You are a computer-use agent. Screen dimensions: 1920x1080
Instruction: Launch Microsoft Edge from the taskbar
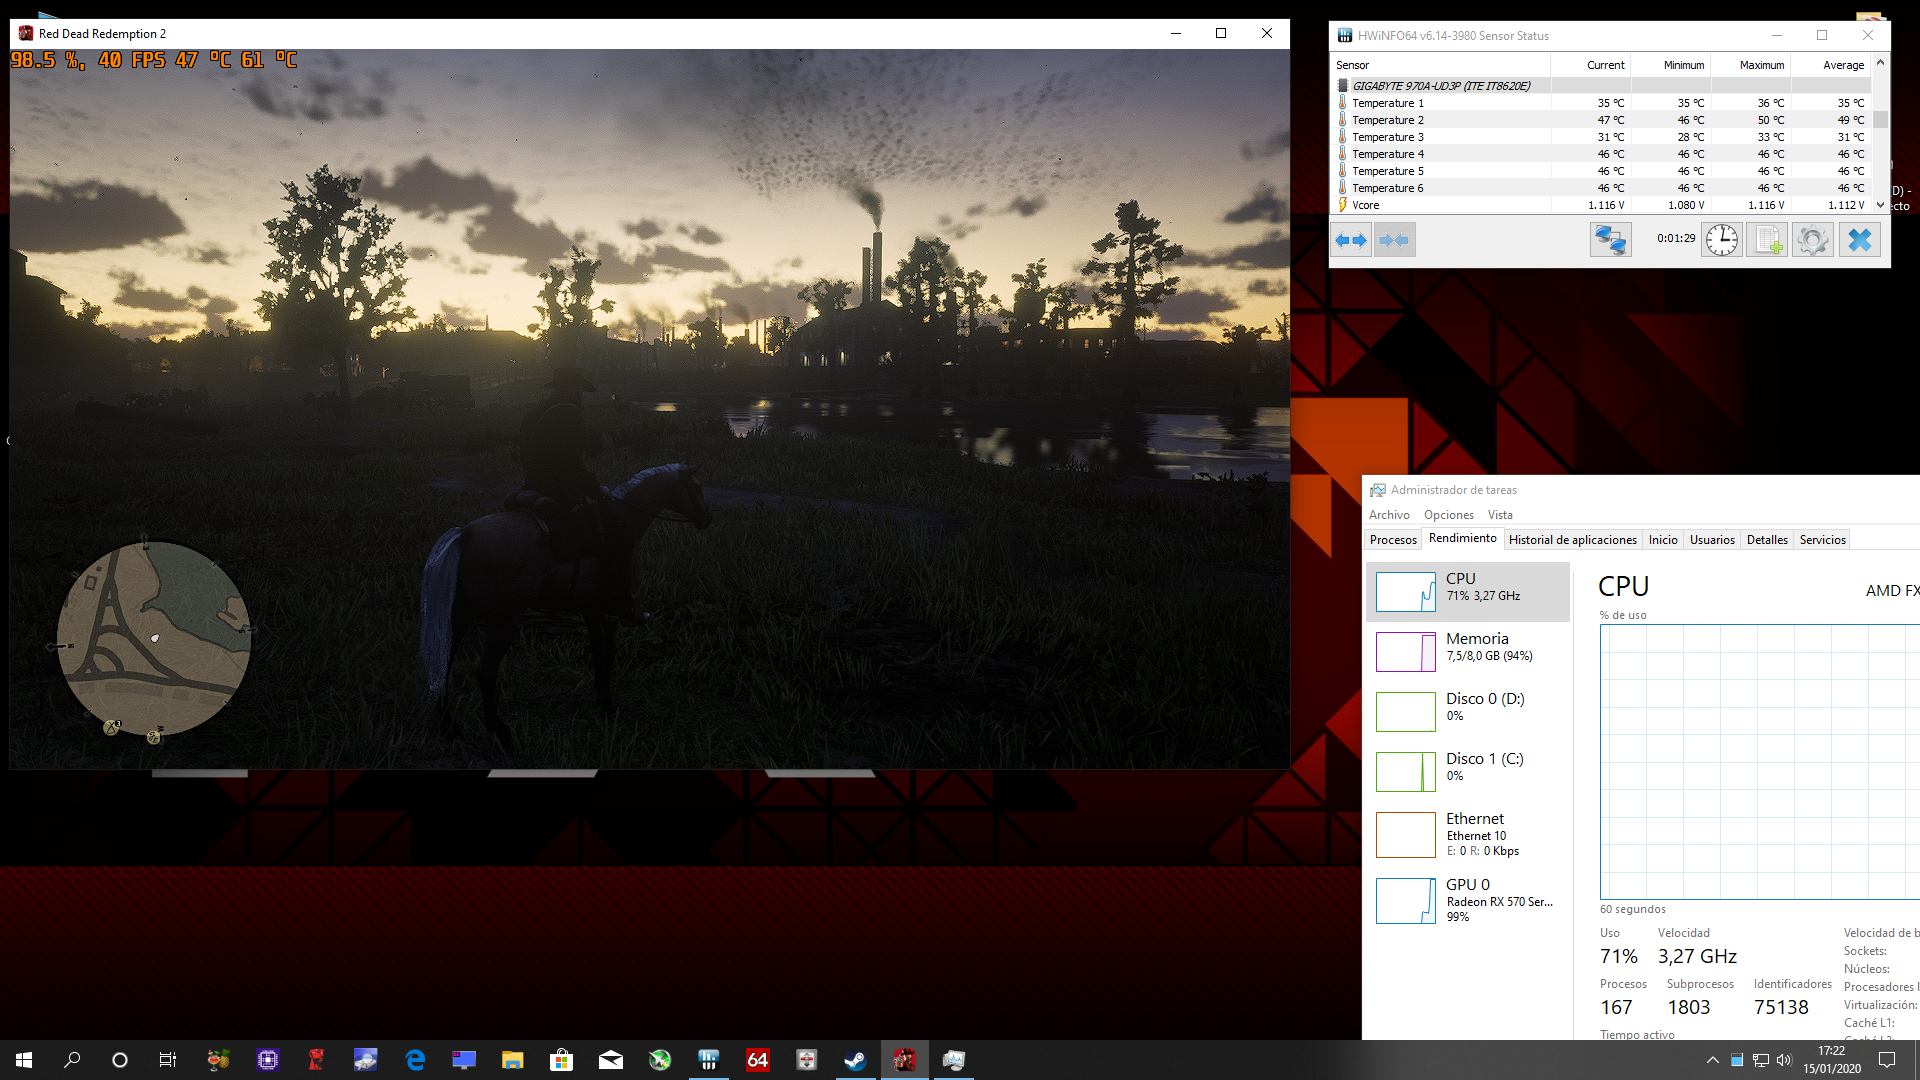(x=415, y=1060)
